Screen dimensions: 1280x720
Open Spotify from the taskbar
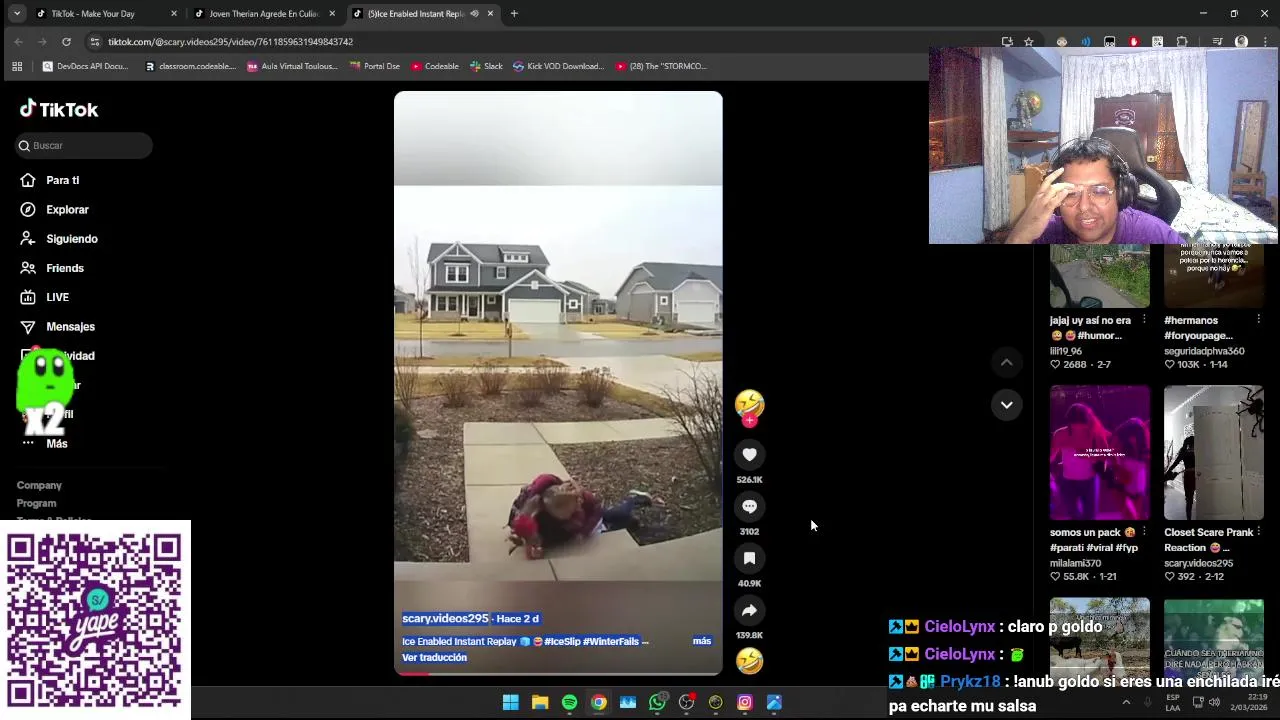569,703
